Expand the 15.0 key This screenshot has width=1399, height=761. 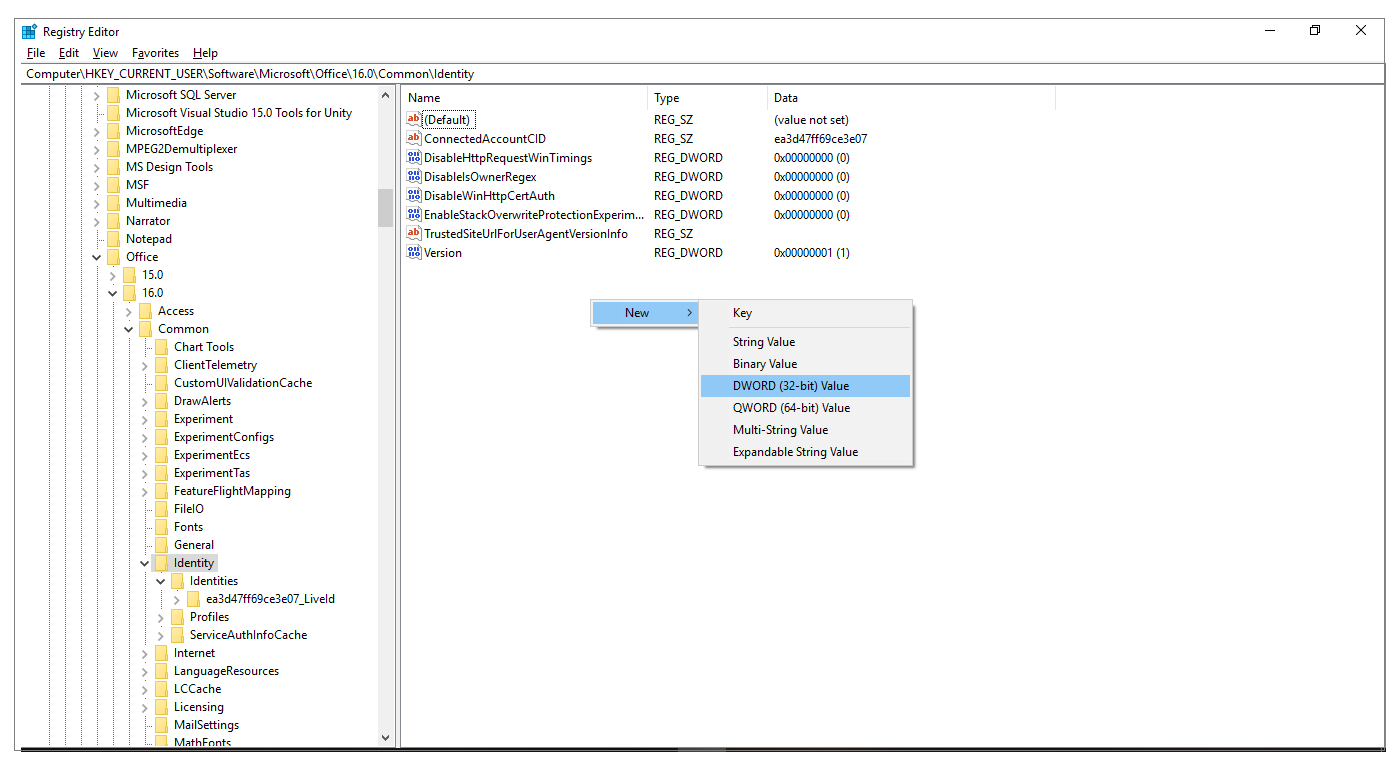tap(113, 275)
